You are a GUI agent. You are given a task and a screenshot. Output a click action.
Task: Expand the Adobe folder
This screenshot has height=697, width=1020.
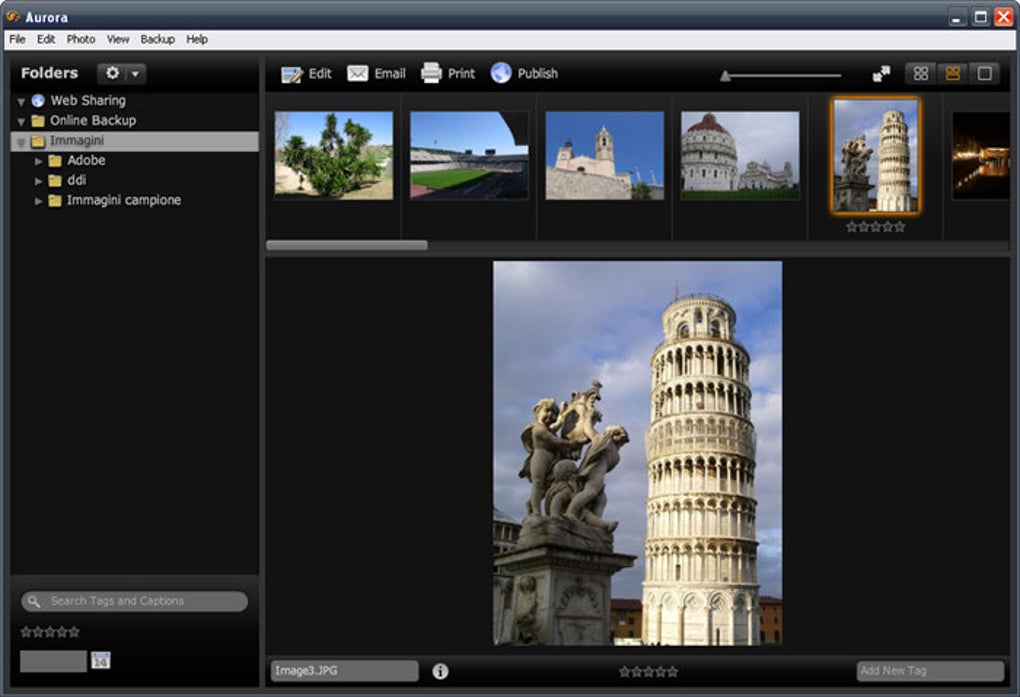tap(38, 160)
